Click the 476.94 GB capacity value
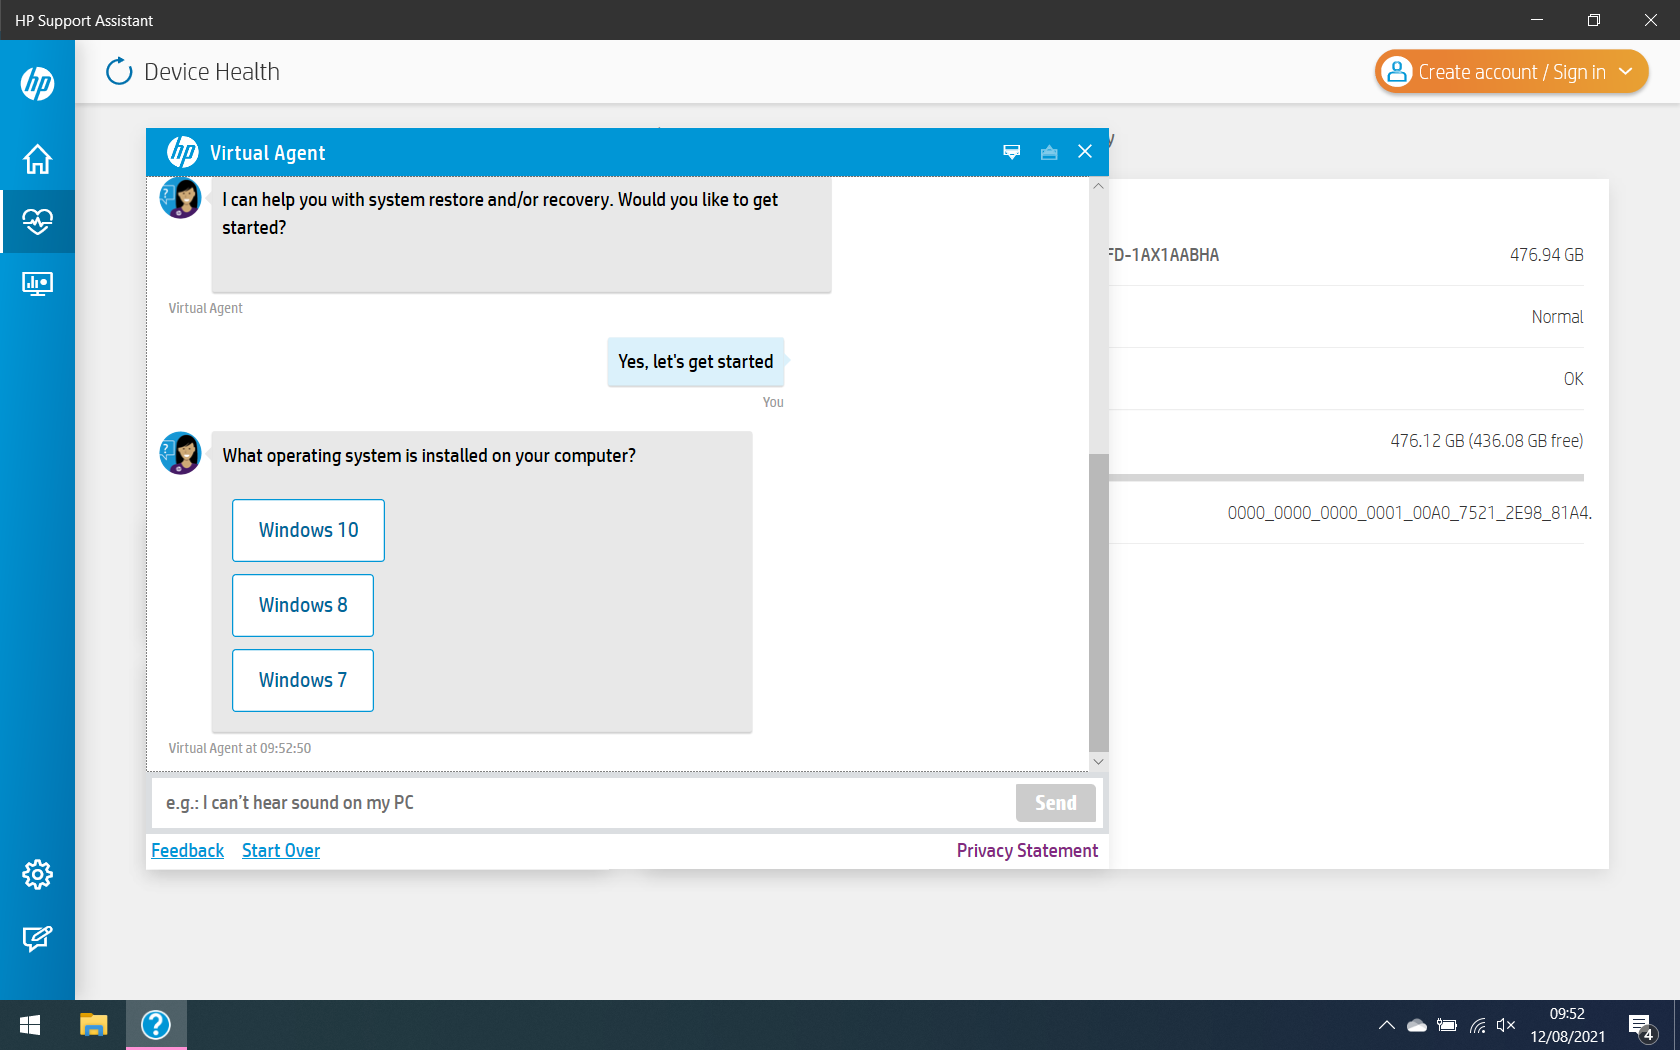 (1546, 255)
